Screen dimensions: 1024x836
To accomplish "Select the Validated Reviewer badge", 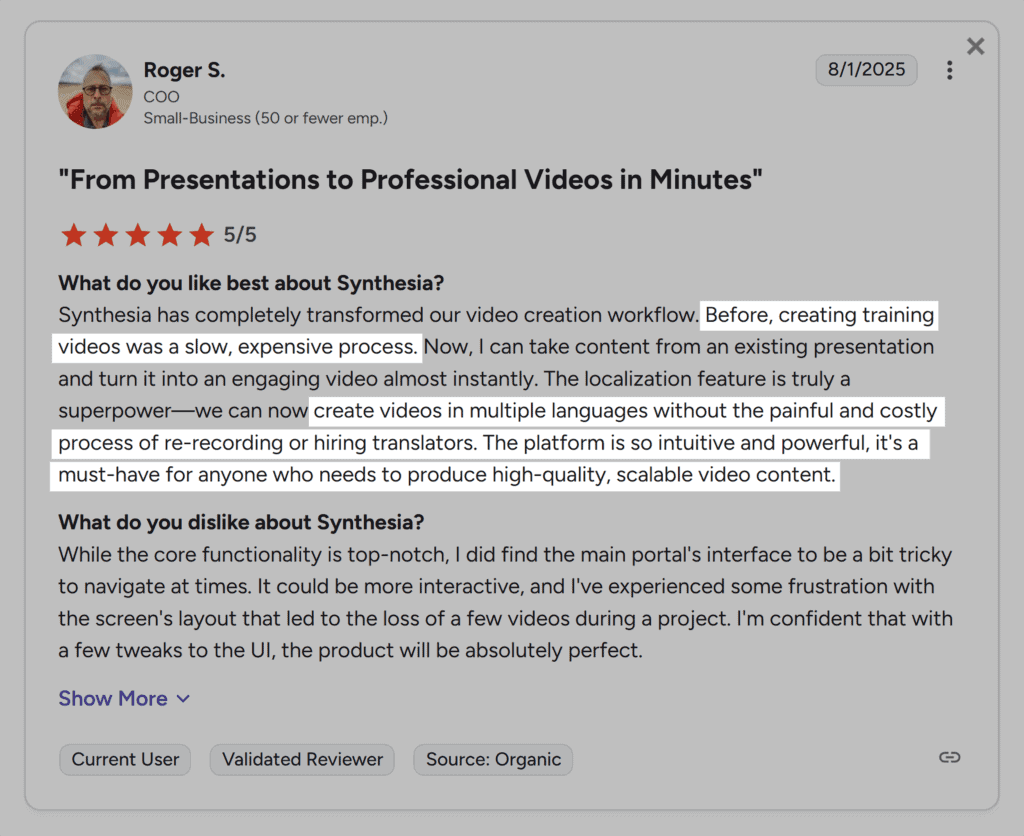I will [301, 759].
